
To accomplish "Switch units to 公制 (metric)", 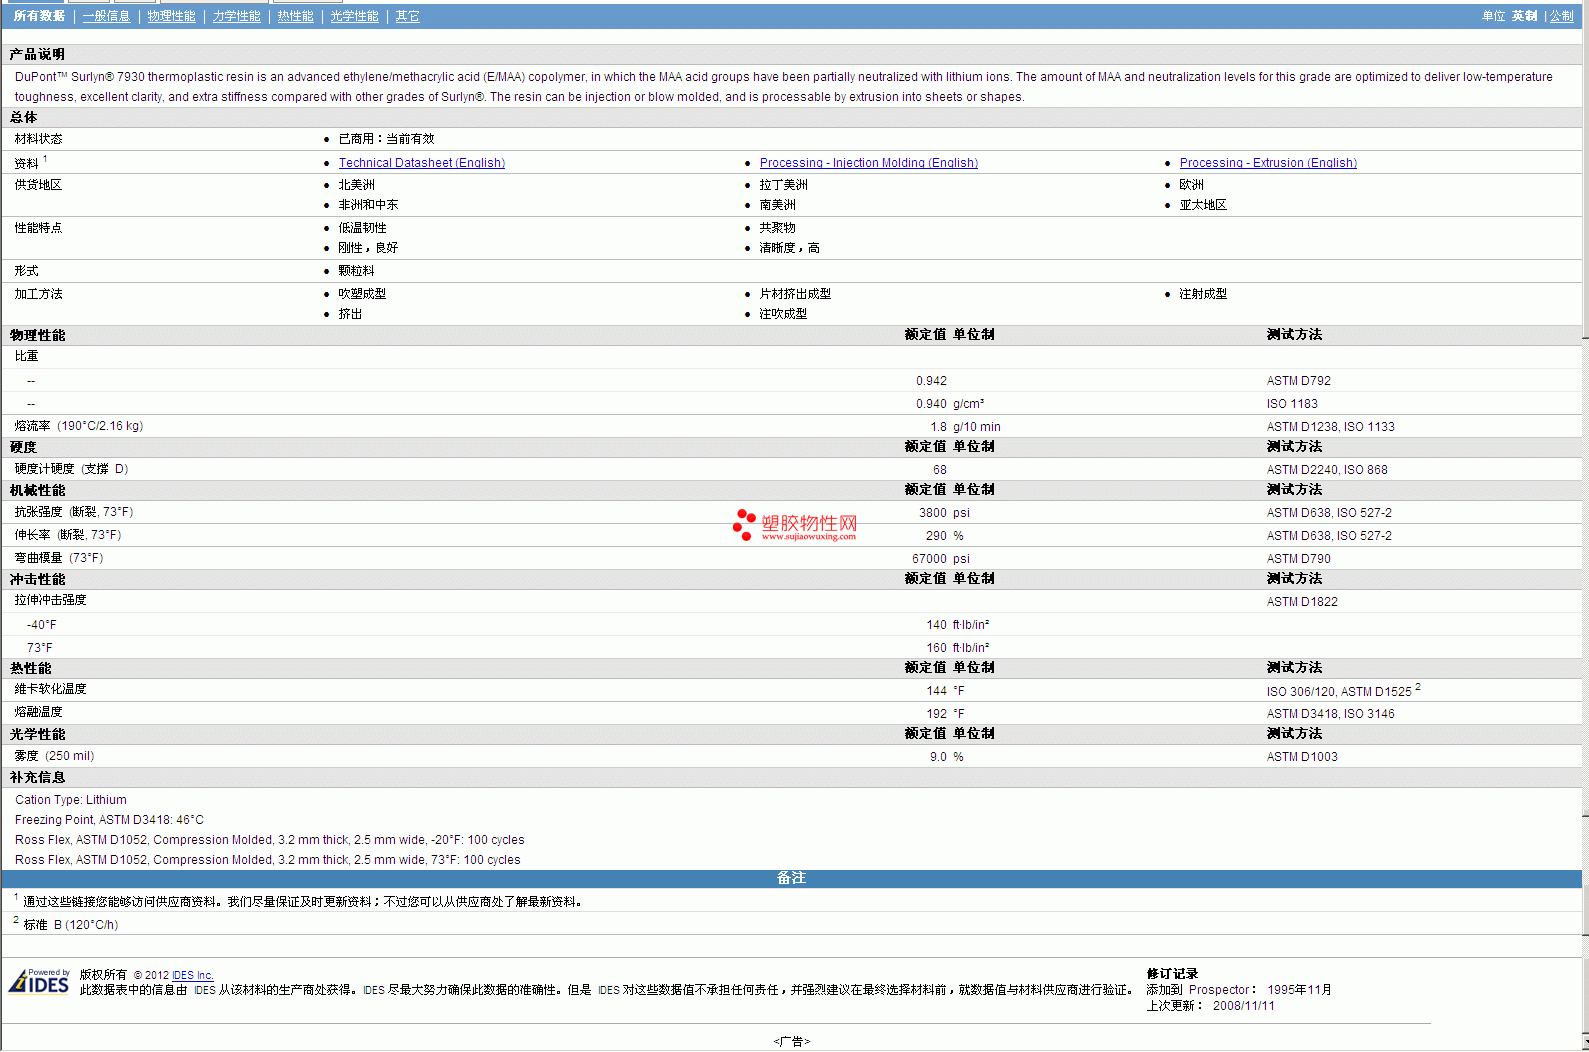I will tap(1561, 16).
